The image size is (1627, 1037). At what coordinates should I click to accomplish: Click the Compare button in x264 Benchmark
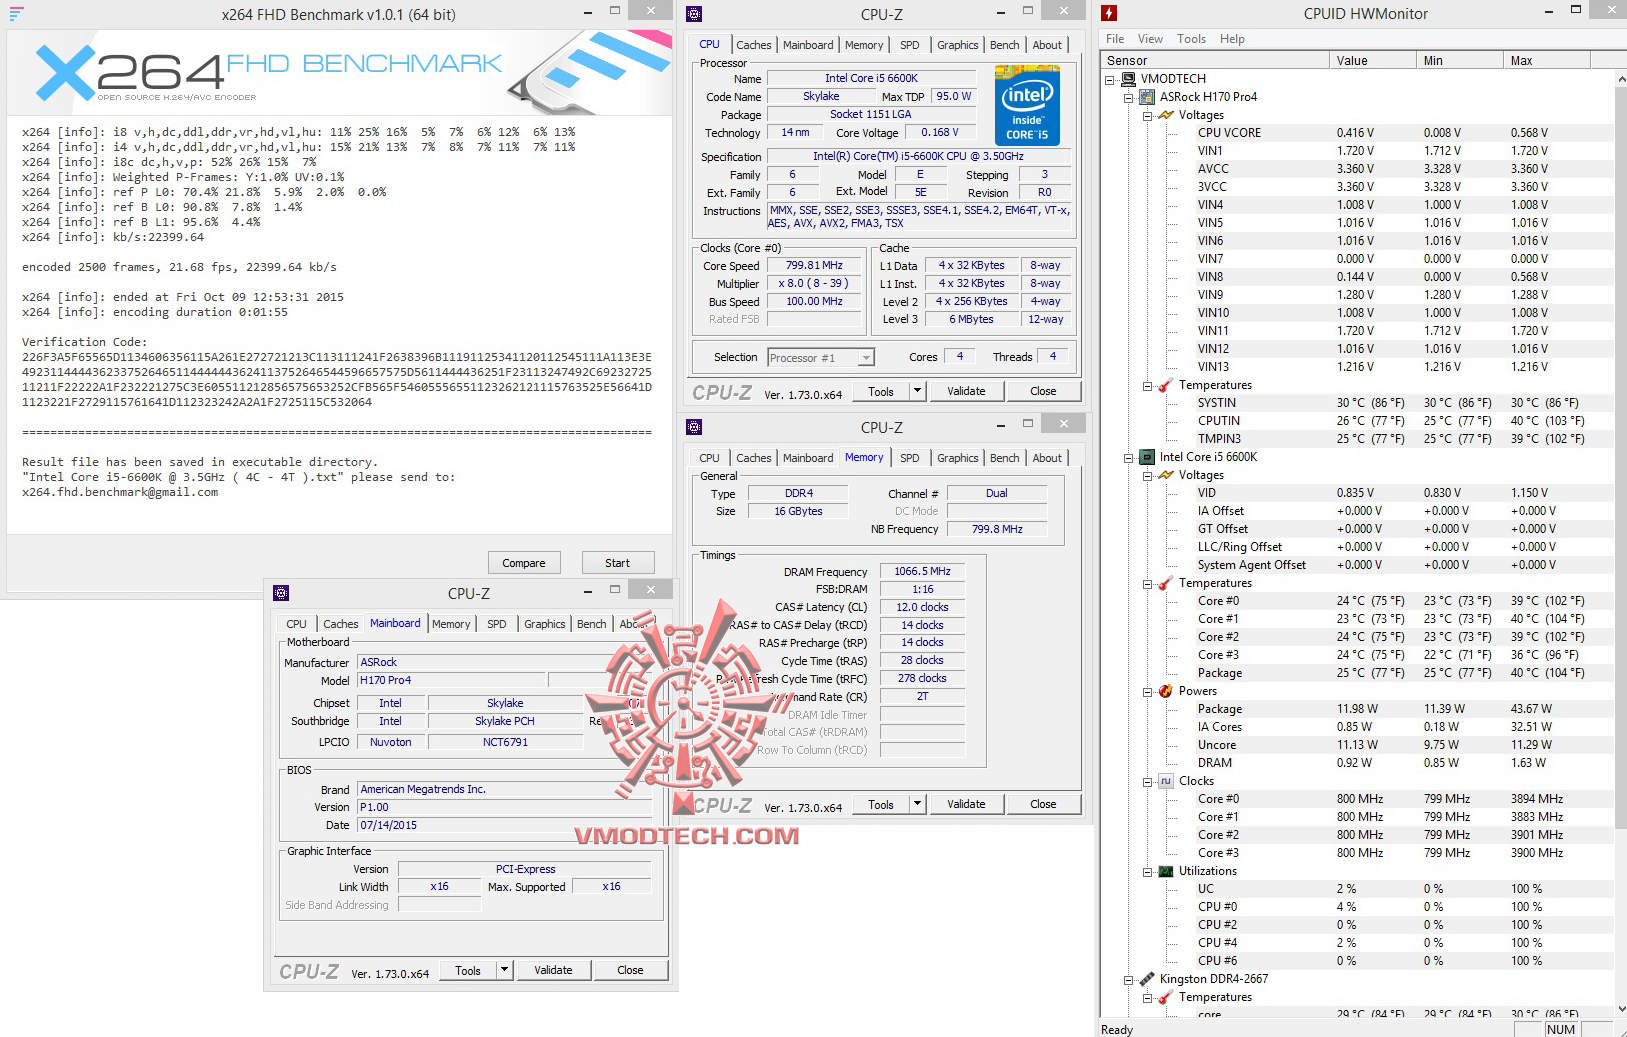(x=524, y=563)
